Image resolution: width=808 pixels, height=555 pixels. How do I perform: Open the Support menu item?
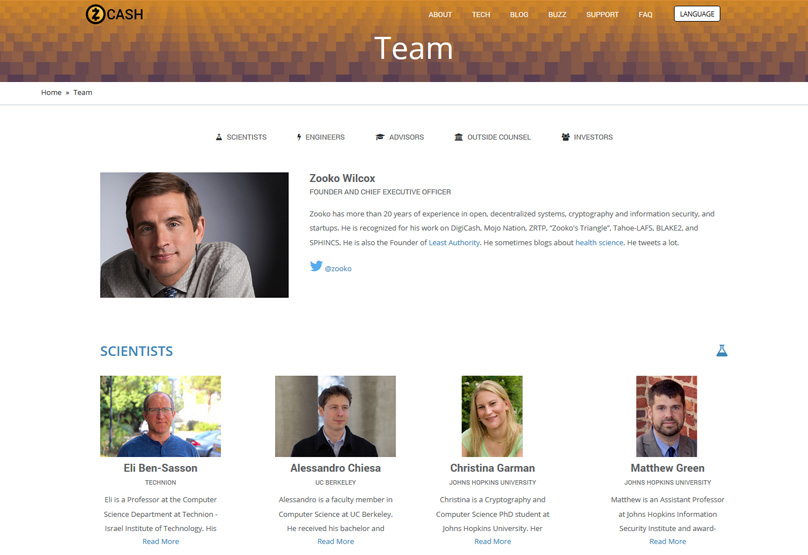[602, 14]
